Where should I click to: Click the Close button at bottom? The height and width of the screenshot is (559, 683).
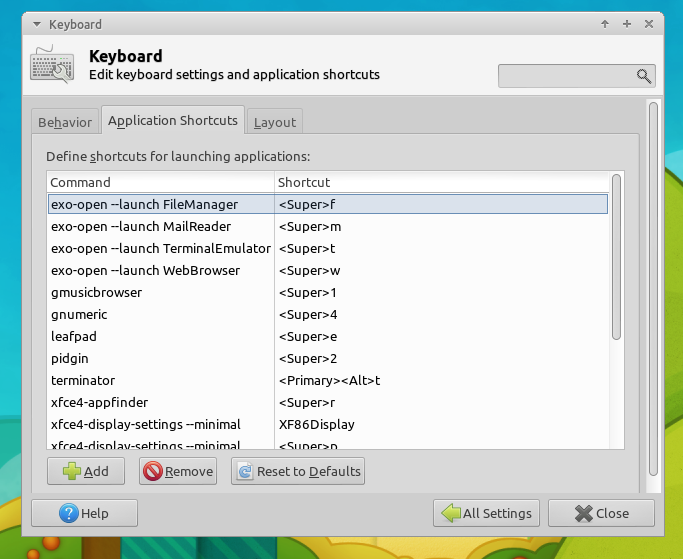601,513
